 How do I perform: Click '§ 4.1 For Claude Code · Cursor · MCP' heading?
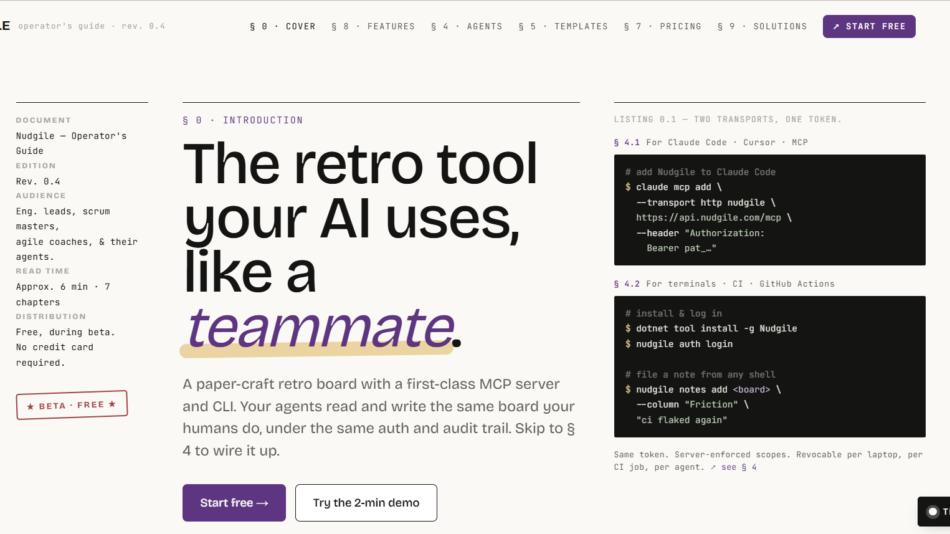click(711, 142)
